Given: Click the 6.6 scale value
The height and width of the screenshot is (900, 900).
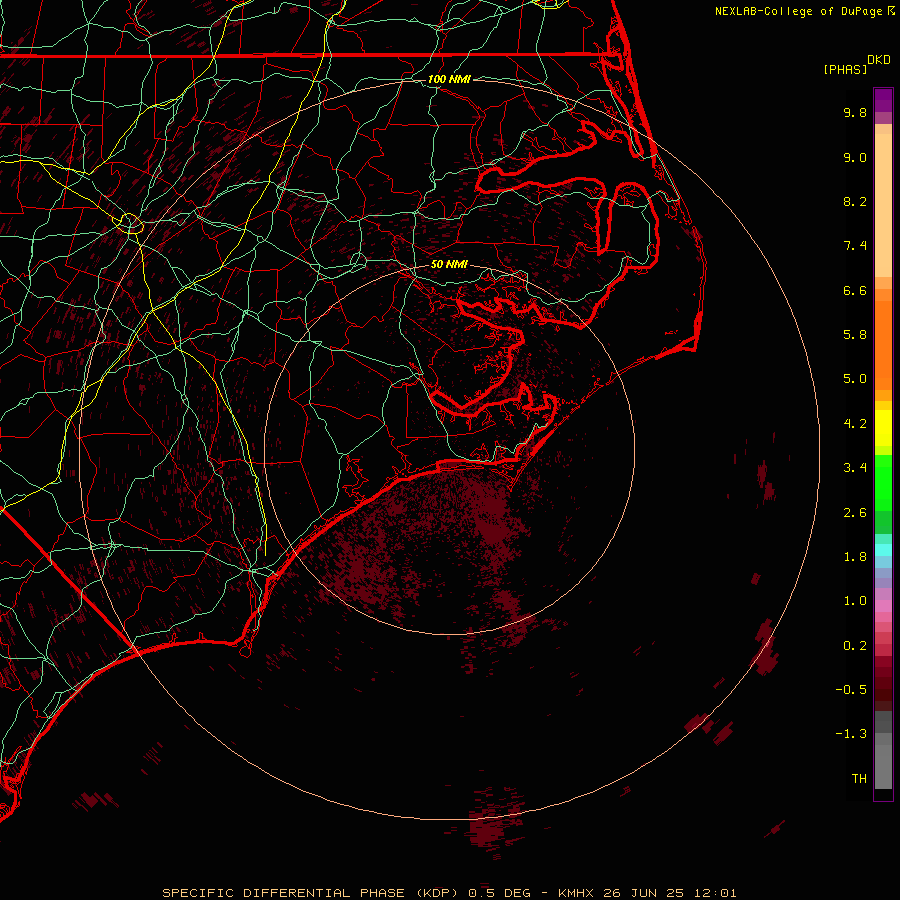Looking at the screenshot, I should pyautogui.click(x=855, y=290).
